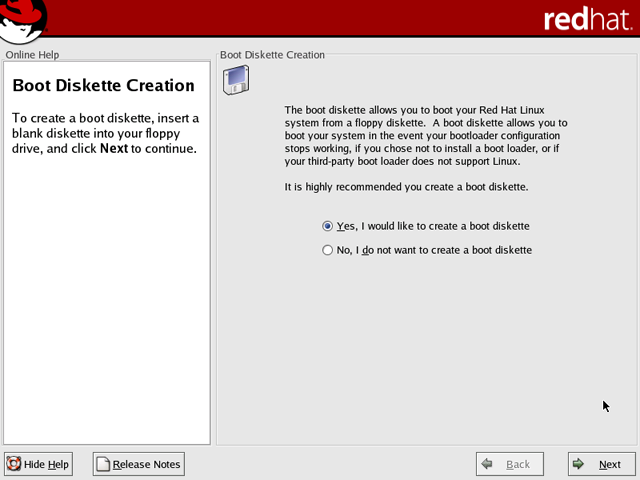This screenshot has height=480, width=640.
Task: Click the lifebuoy icon on Hide Help
Action: point(14,464)
